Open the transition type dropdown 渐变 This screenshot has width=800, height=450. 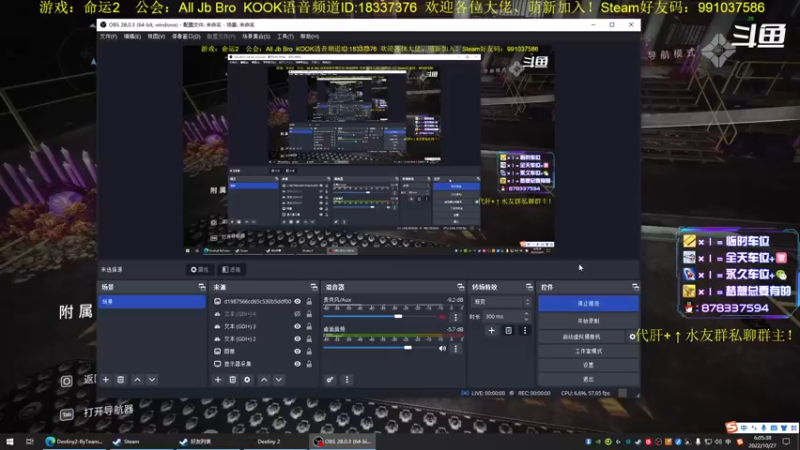pos(502,302)
